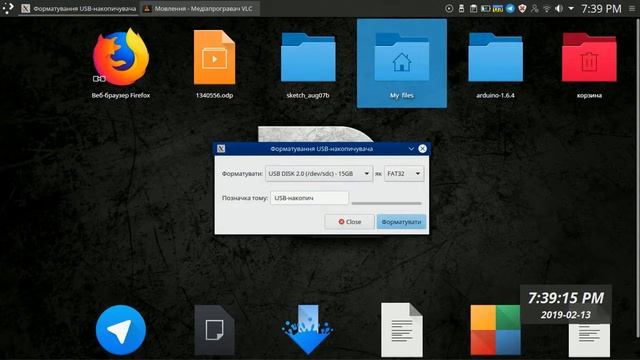The height and width of the screenshot is (360, 640).
Task: Expand the hidden tray icons arrow
Action: [x=571, y=9]
